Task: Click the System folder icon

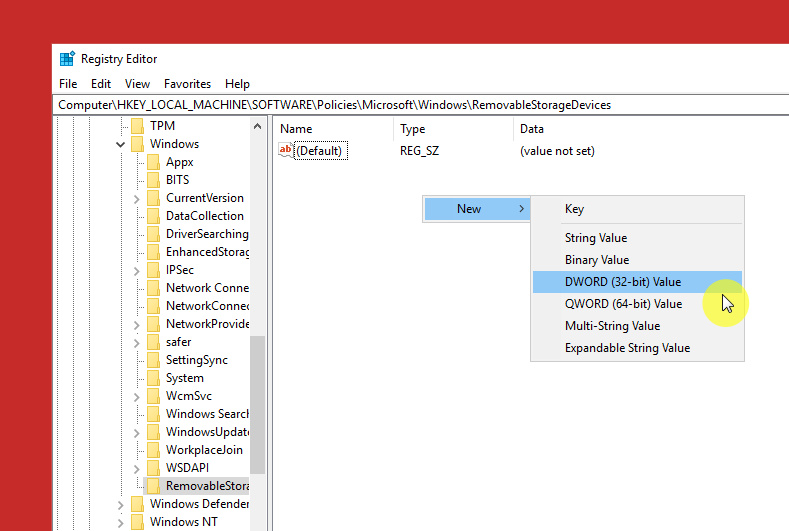Action: tap(153, 378)
